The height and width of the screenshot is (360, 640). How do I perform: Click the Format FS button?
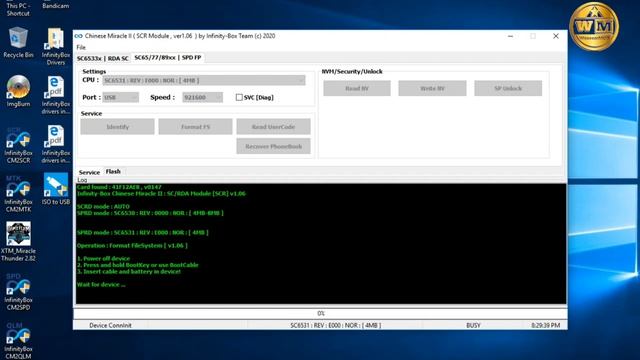click(196, 127)
